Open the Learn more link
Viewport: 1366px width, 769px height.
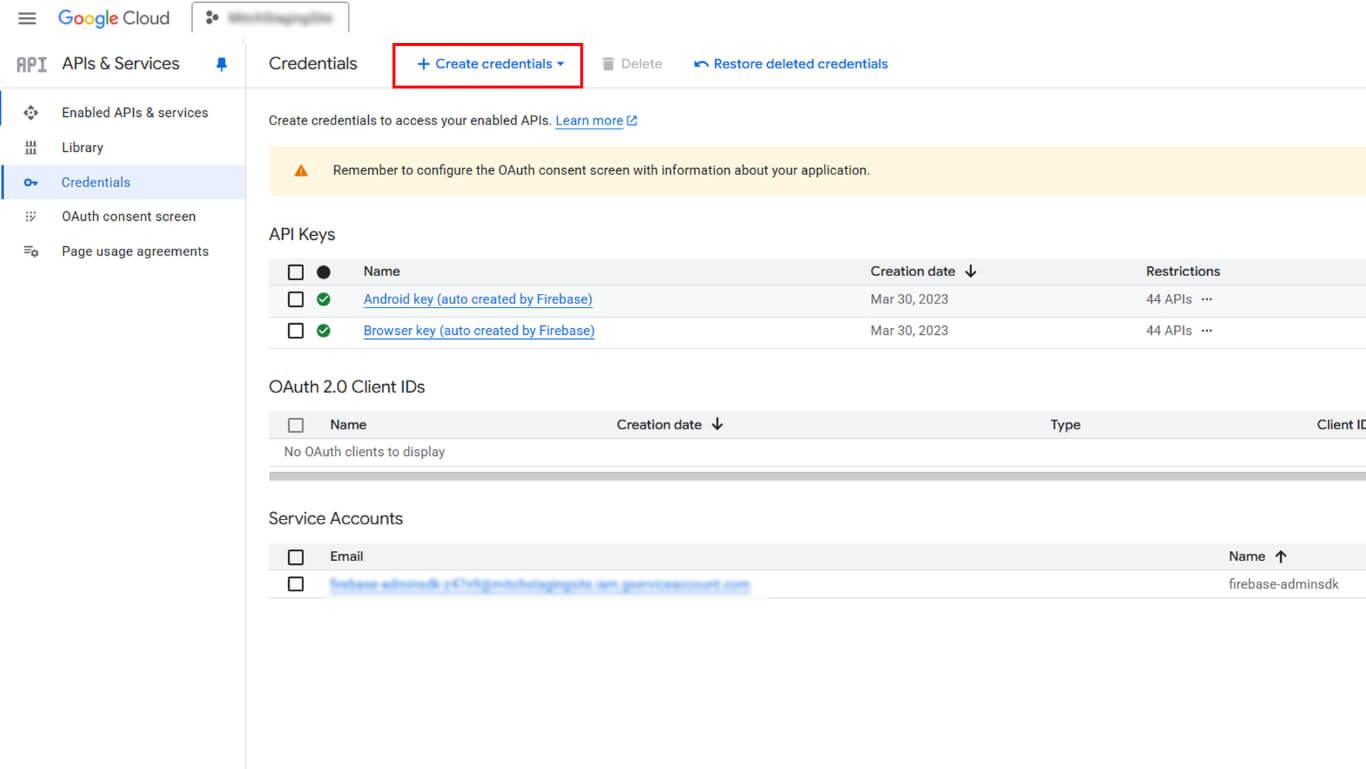coord(589,121)
